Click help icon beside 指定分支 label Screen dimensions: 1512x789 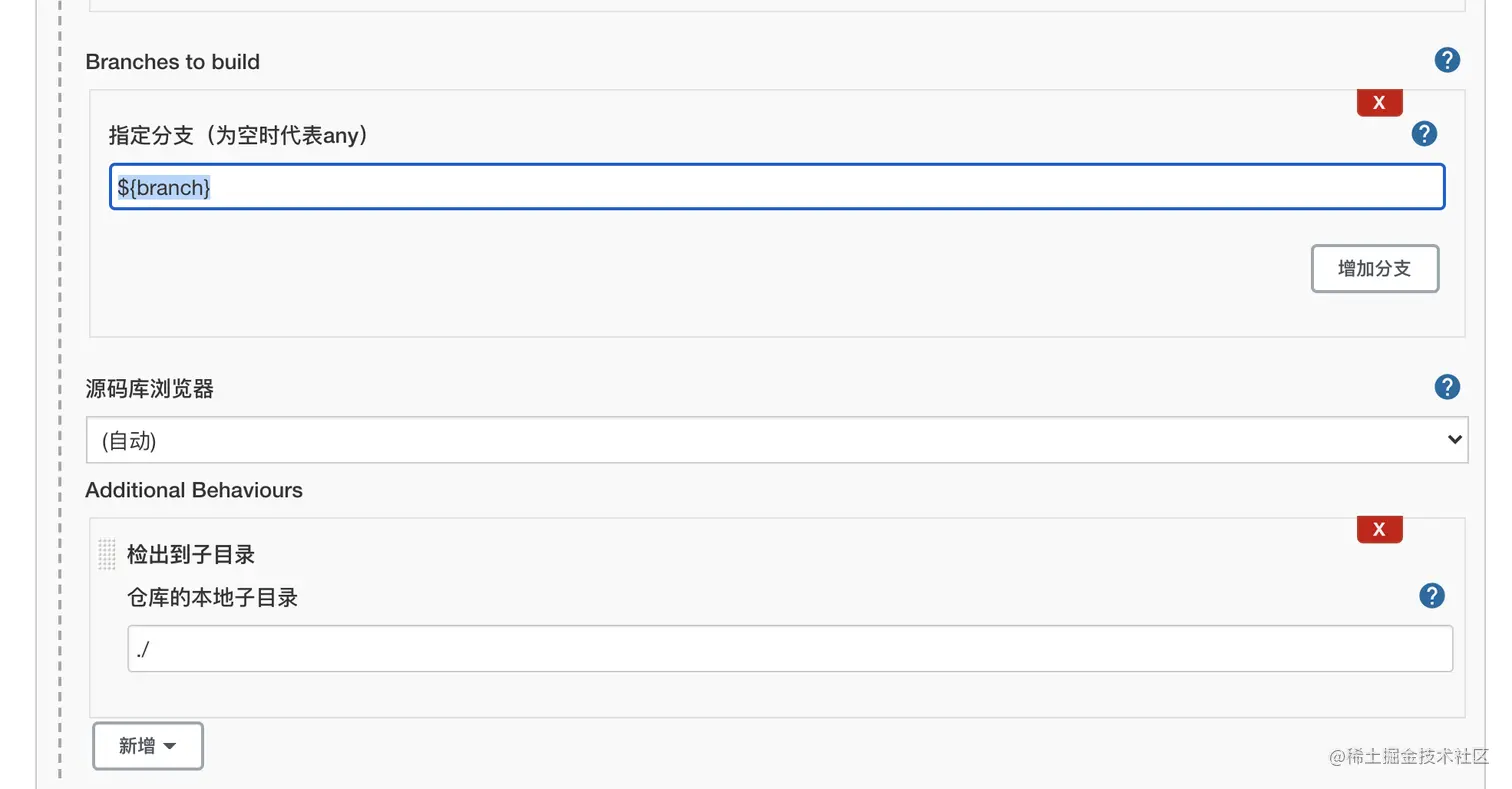click(x=1424, y=134)
